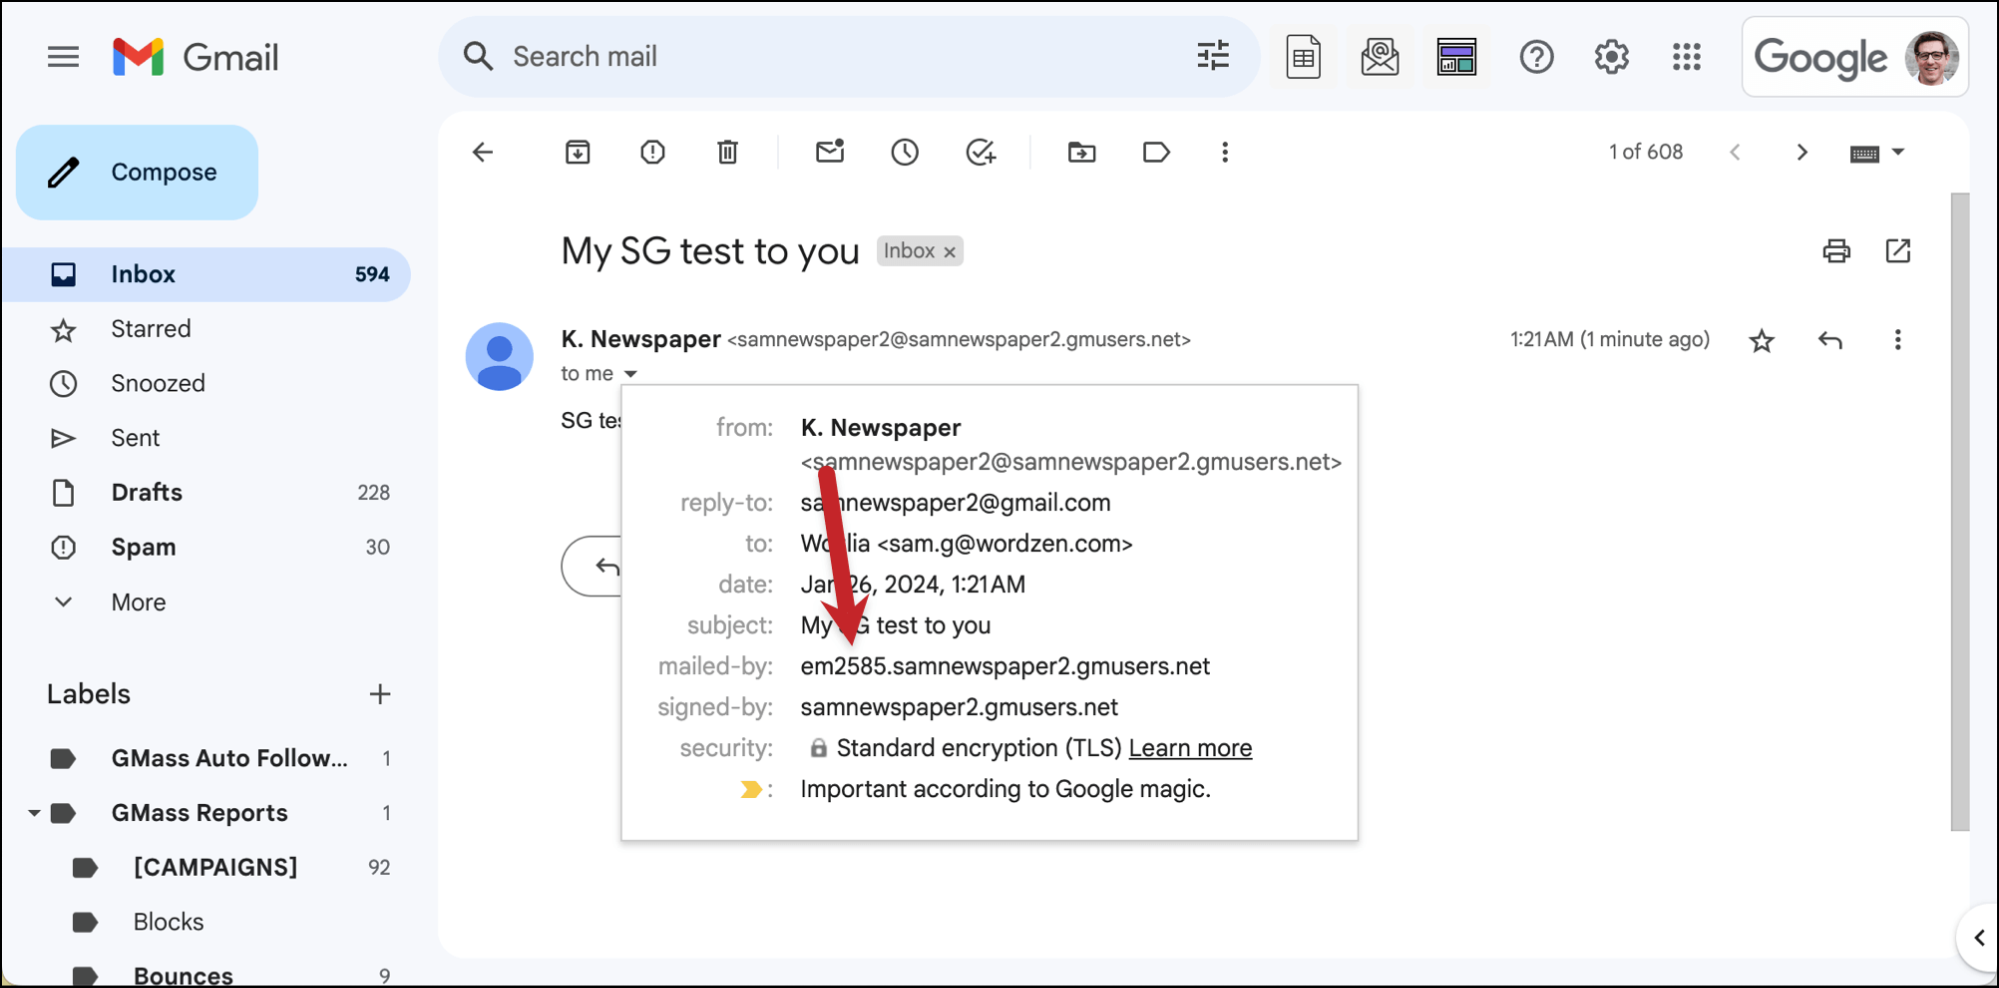
Task: Click the Learn more encryption link
Action: 1190,748
